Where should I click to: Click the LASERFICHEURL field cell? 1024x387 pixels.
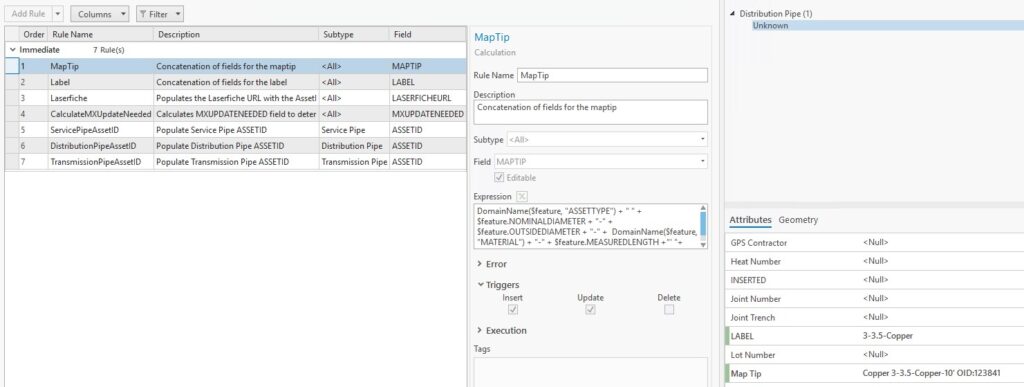(428, 98)
